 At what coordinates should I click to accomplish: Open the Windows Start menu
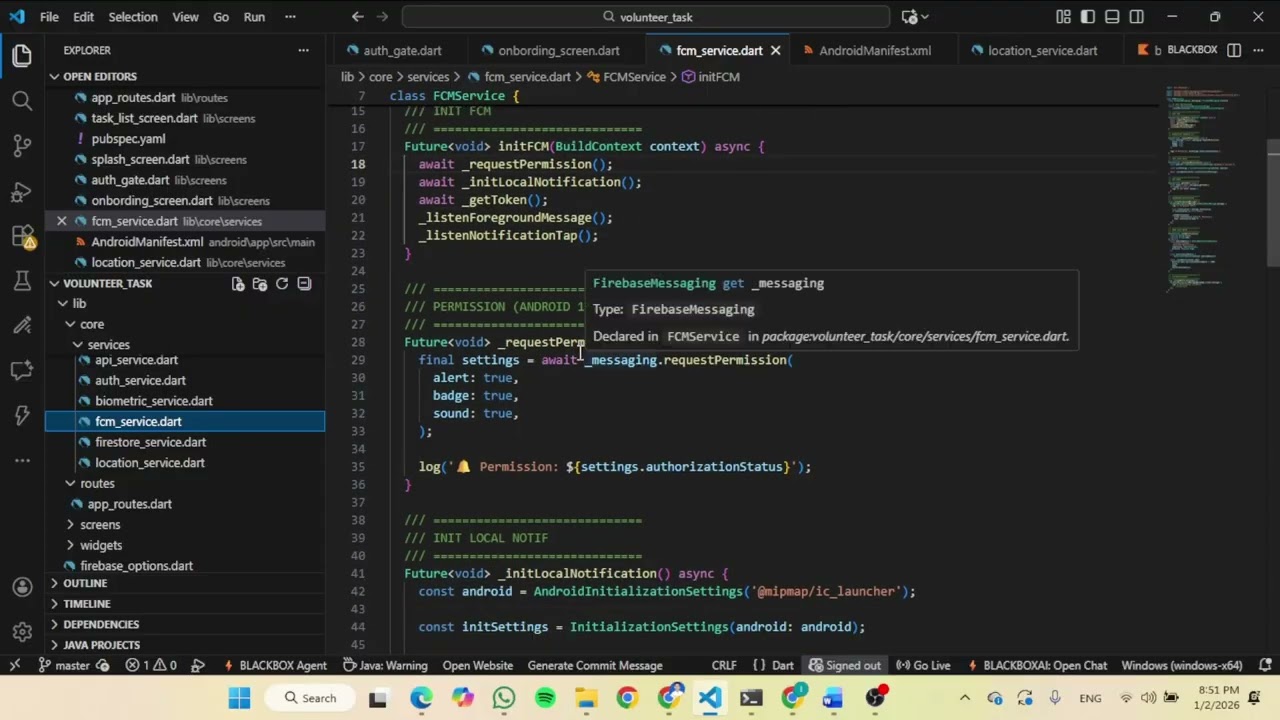point(239,698)
